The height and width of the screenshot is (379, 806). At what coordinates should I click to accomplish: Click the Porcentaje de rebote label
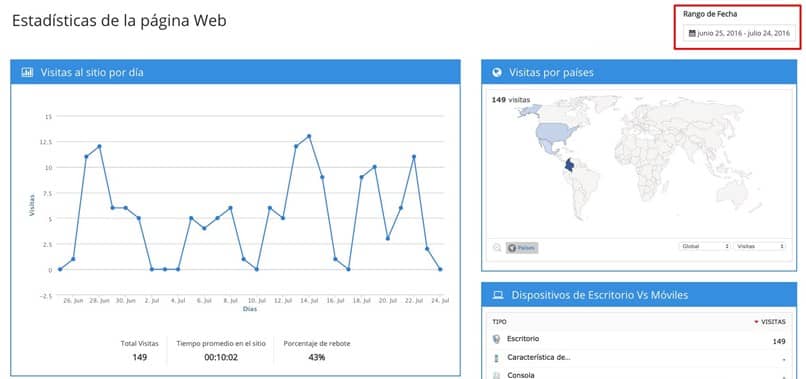tap(317, 343)
